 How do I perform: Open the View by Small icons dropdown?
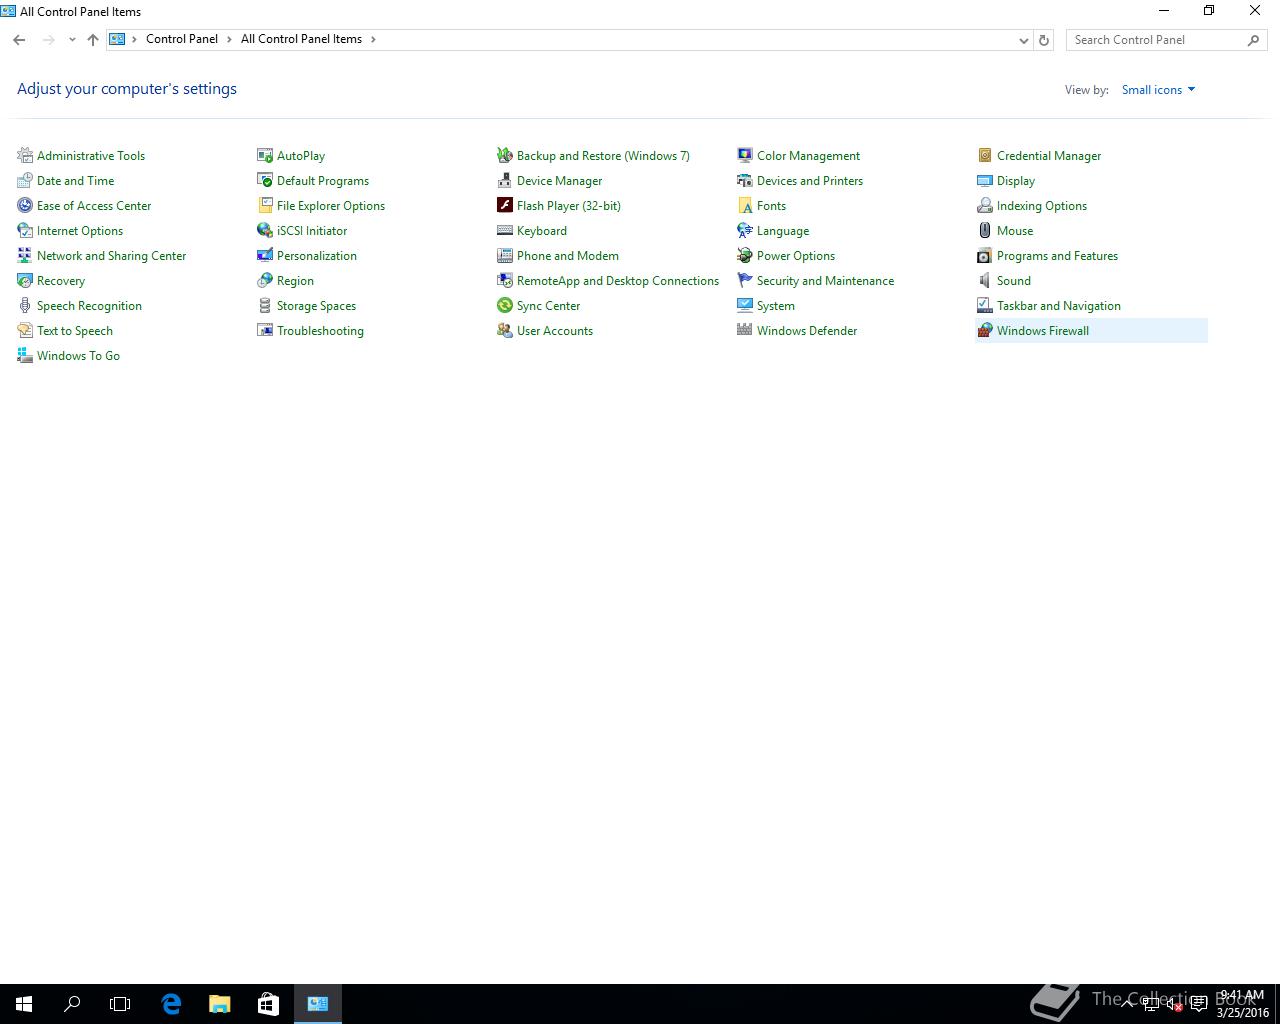(x=1158, y=89)
